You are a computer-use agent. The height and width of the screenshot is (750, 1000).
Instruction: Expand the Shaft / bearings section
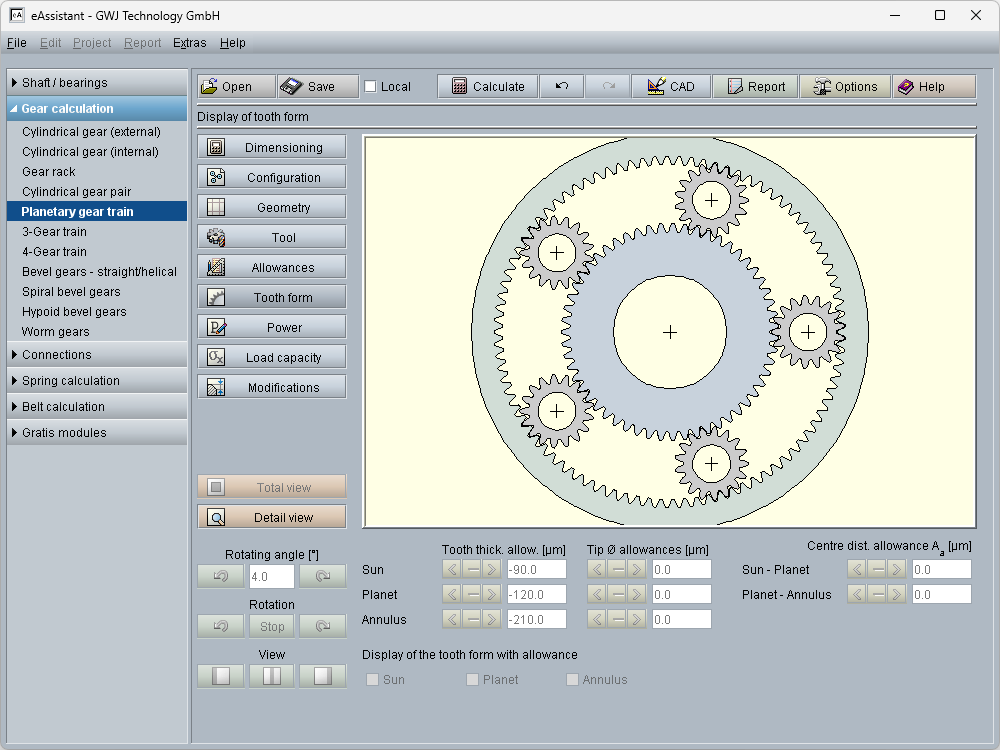[x=97, y=83]
